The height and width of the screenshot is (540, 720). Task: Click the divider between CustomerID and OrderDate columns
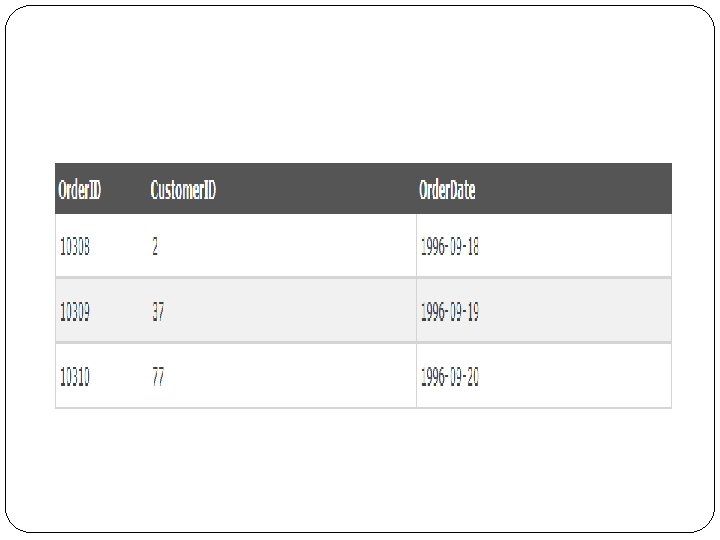coord(416,312)
